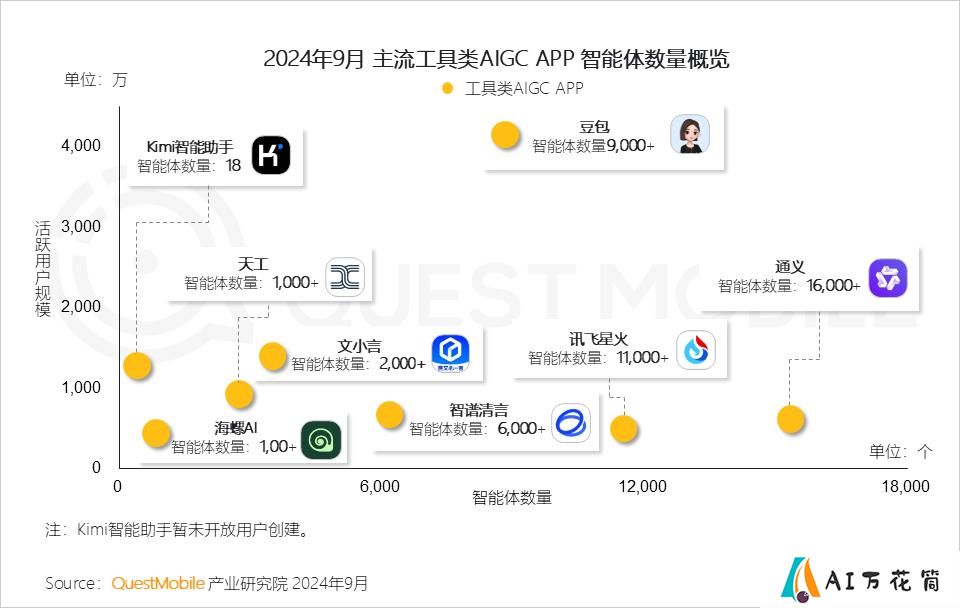Image resolution: width=960 pixels, height=608 pixels.
Task: Select the 讯飞星火 data point below its dashed line
Action: click(x=624, y=429)
